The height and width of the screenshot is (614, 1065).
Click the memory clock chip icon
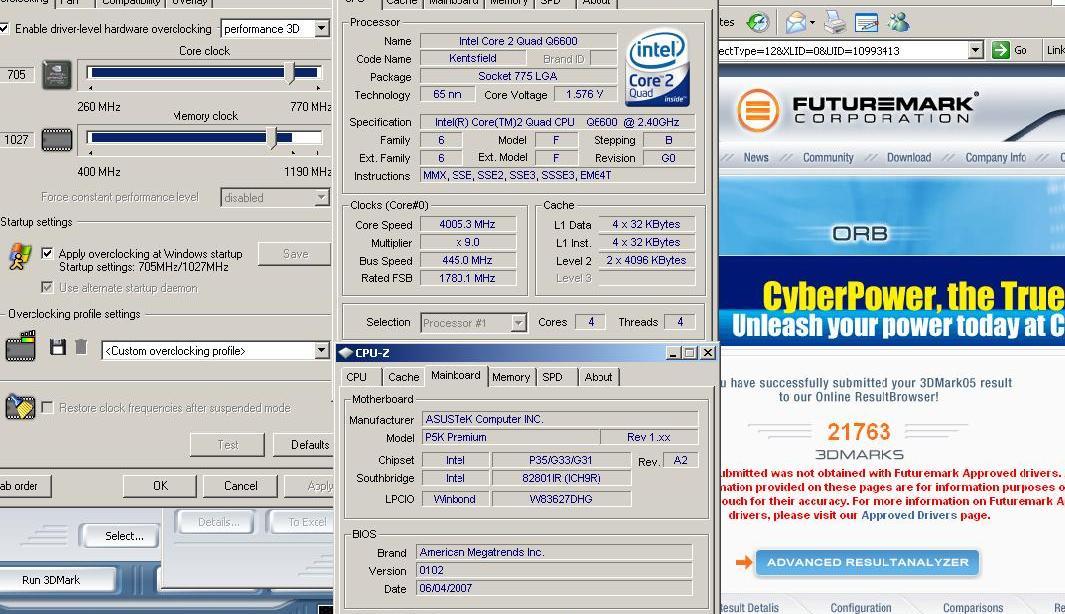(57, 140)
